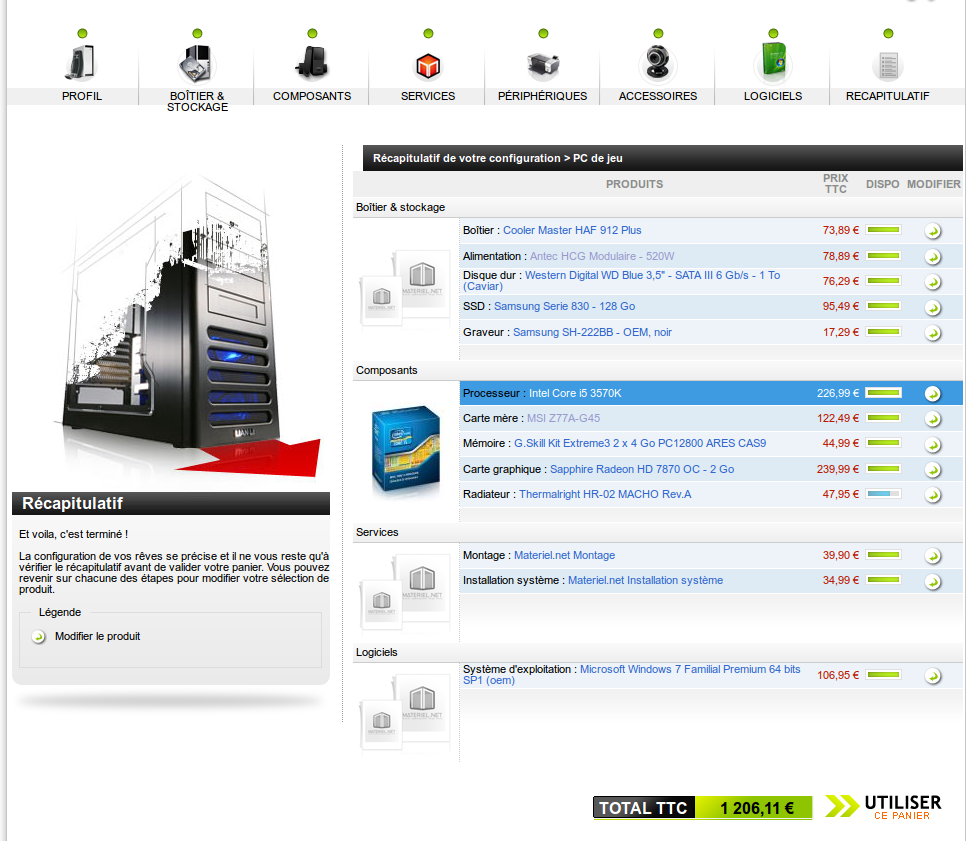
Task: Open the Périphériques printer icon
Action: coord(543,65)
